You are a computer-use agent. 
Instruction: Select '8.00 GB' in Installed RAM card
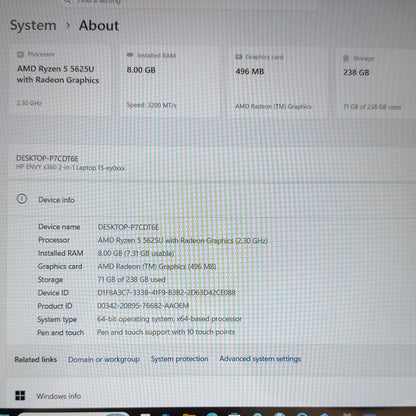tap(141, 70)
